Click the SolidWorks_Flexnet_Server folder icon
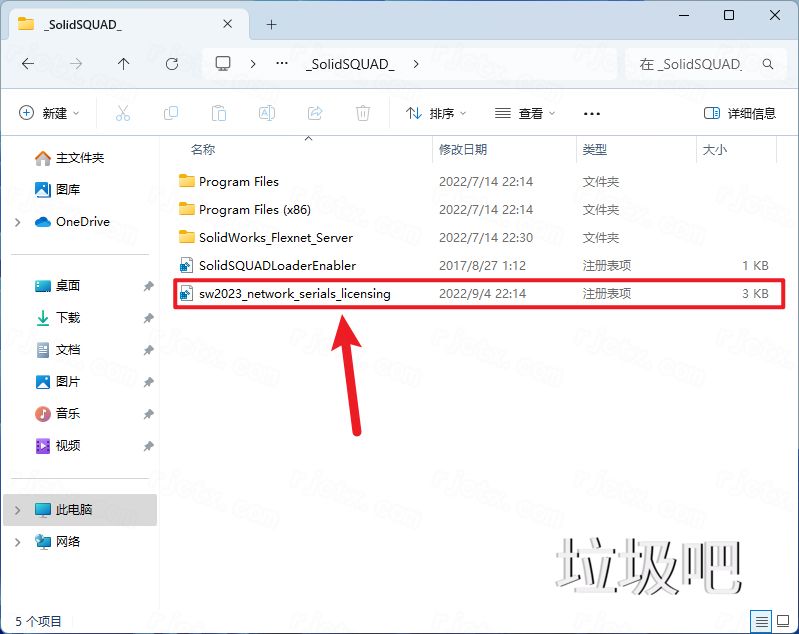The image size is (799, 634). (x=187, y=237)
